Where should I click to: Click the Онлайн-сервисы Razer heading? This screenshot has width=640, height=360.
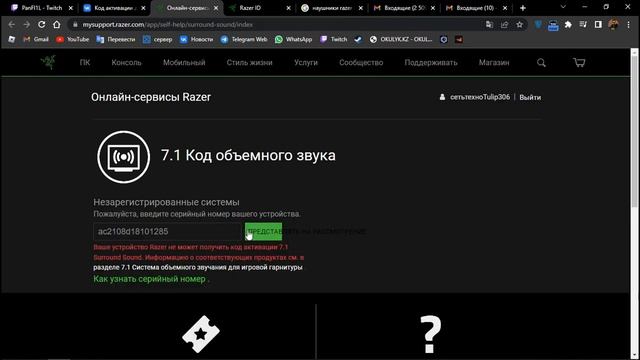point(151,97)
